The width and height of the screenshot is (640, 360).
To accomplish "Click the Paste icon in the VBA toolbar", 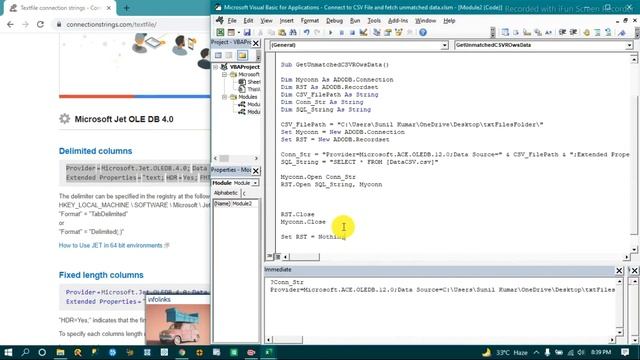I will [x=282, y=32].
